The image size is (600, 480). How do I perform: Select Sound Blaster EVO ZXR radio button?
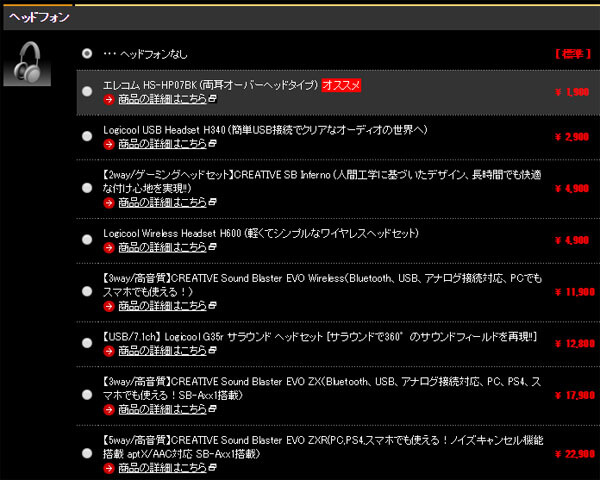pyautogui.click(x=87, y=453)
